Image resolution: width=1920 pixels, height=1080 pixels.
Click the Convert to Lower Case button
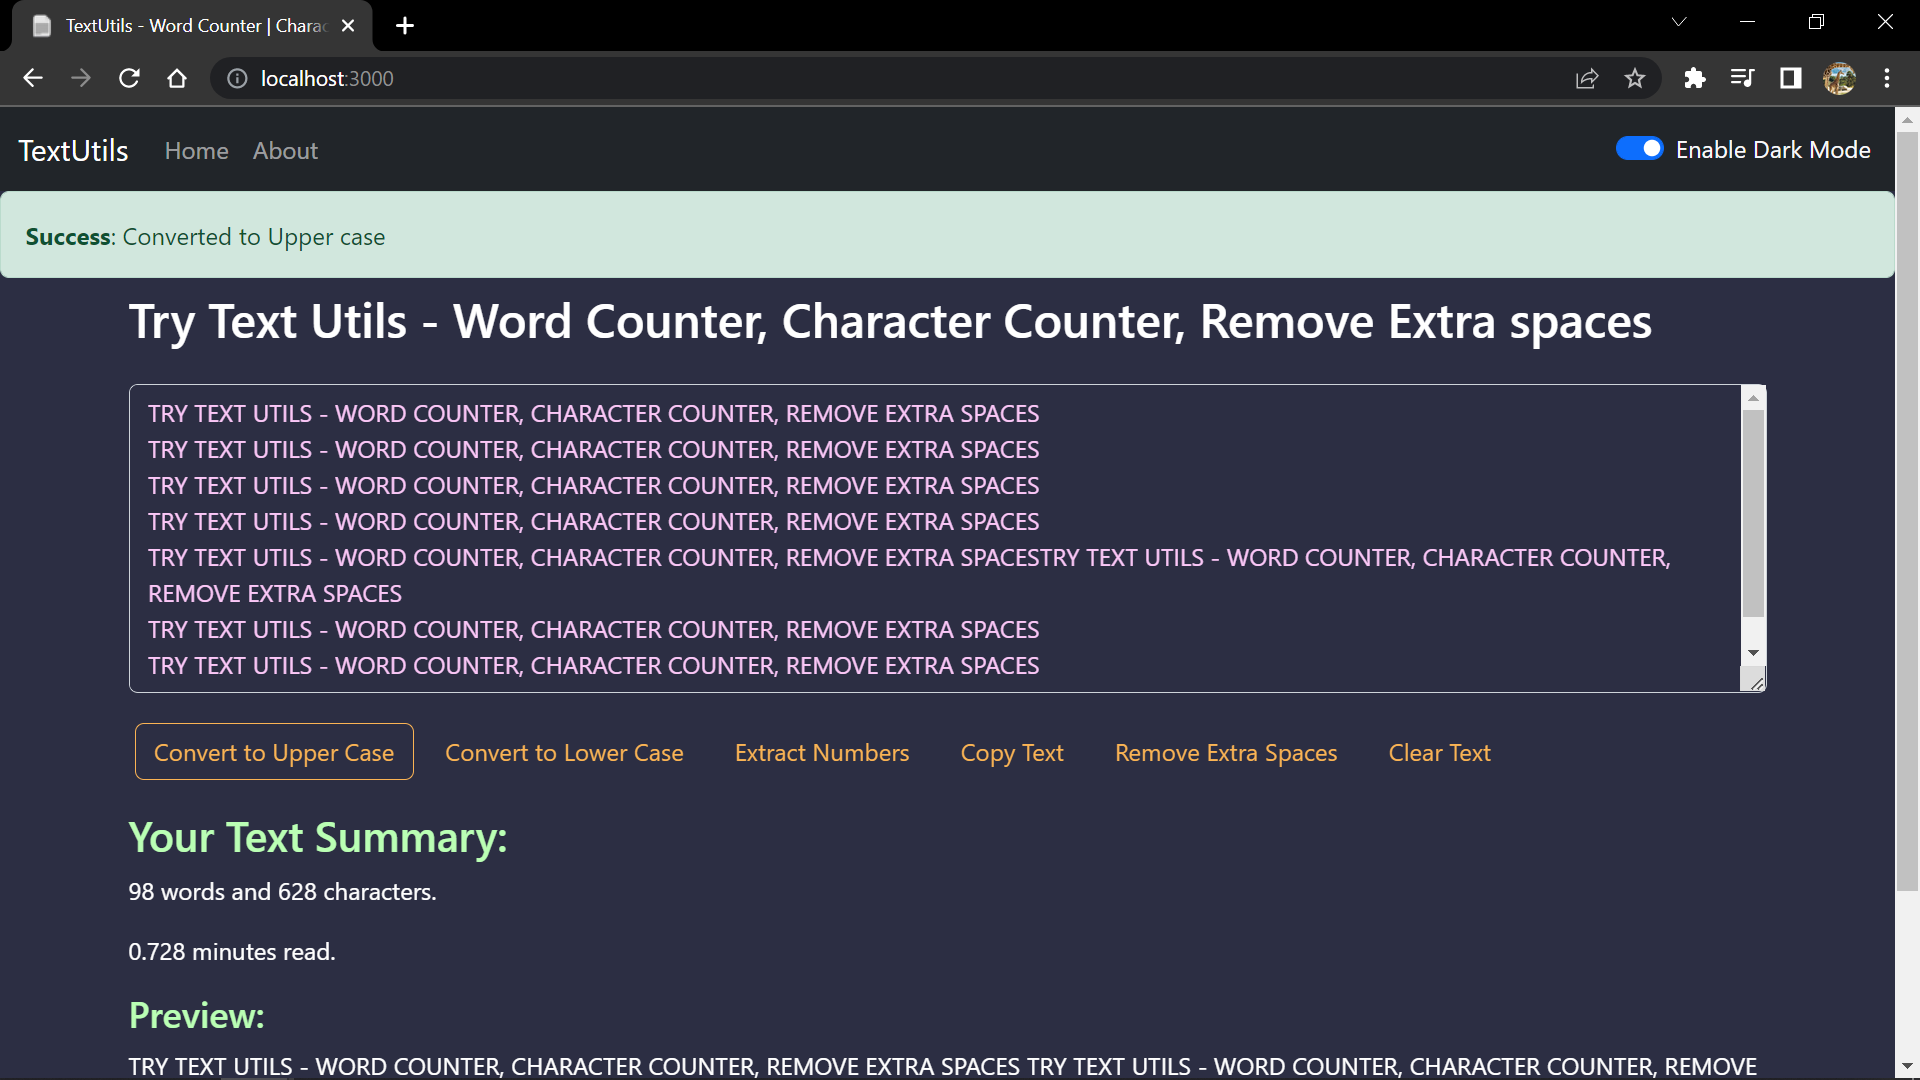[x=564, y=752]
